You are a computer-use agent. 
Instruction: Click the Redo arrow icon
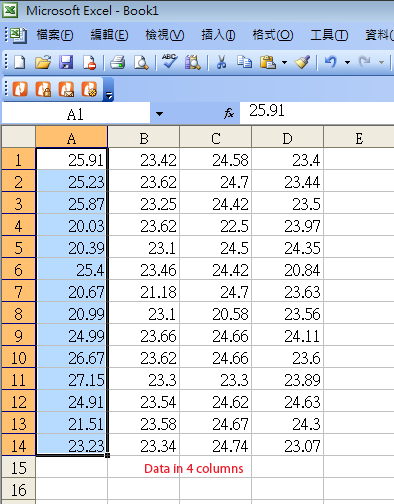coord(364,62)
